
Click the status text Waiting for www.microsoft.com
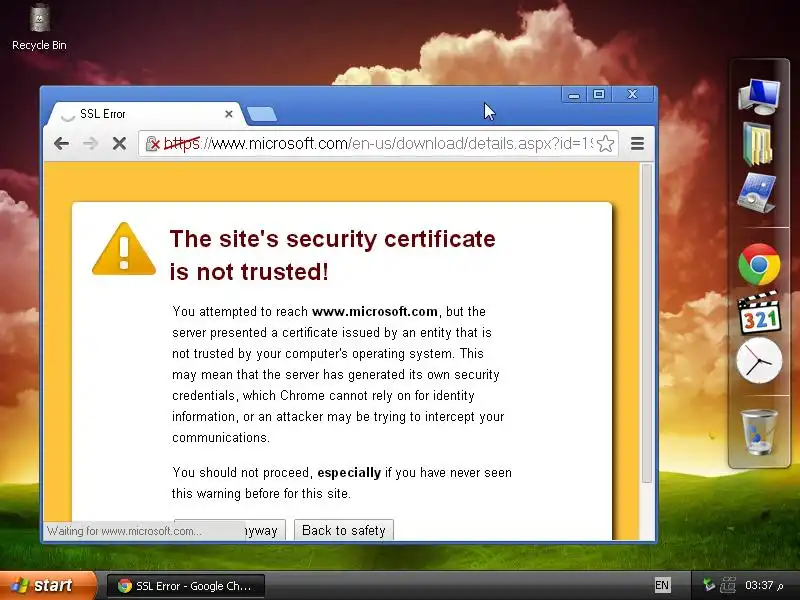[124, 531]
